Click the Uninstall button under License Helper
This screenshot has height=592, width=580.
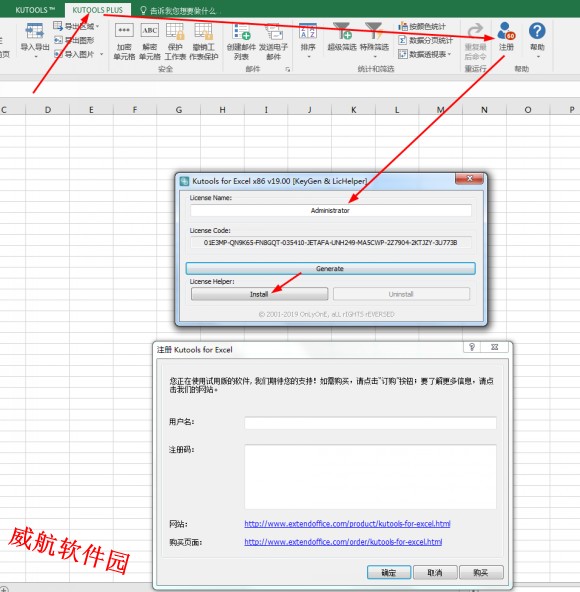(x=401, y=294)
